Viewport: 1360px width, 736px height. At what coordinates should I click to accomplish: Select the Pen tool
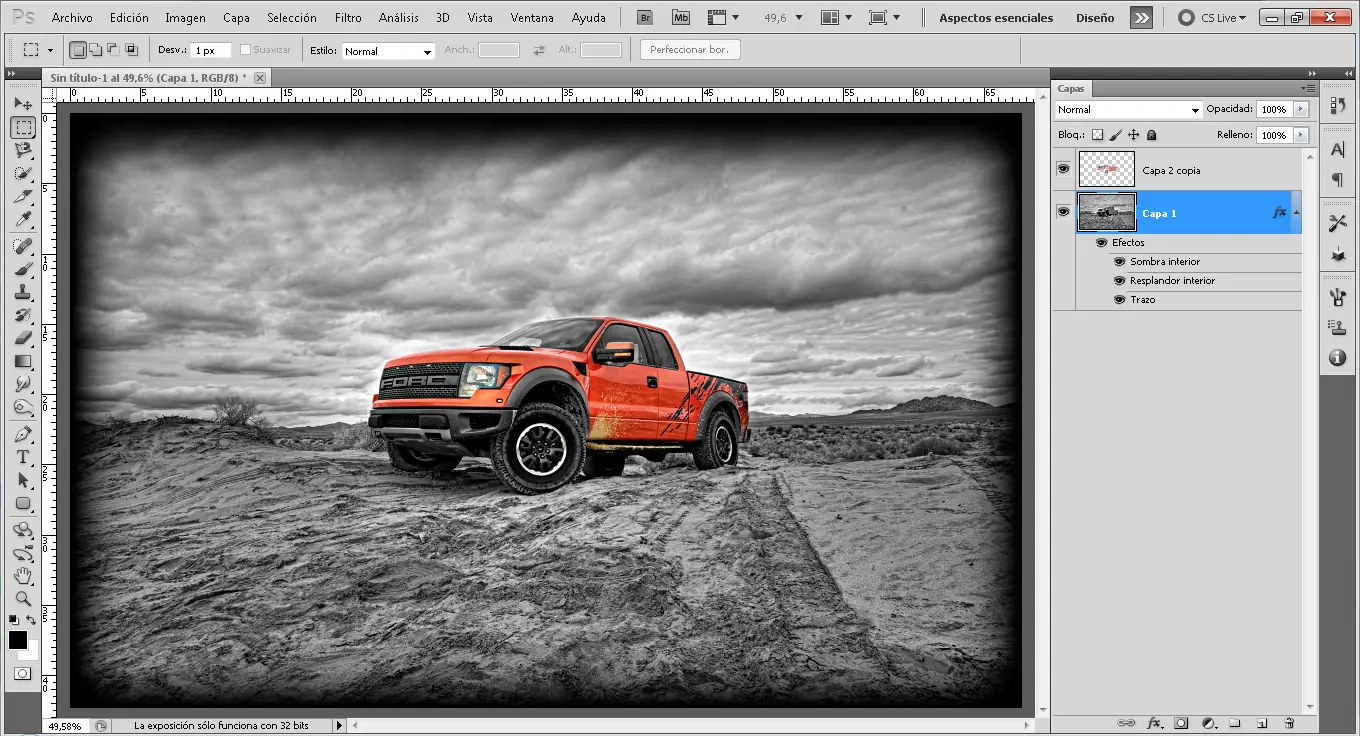23,434
